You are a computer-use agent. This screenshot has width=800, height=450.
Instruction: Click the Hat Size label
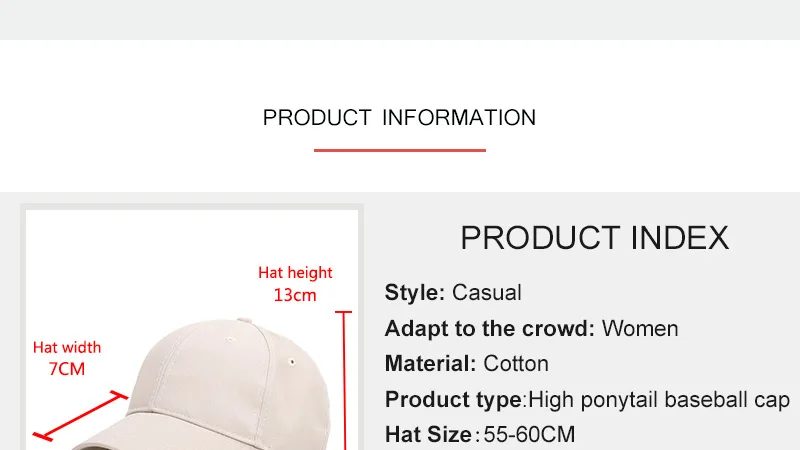(x=428, y=435)
